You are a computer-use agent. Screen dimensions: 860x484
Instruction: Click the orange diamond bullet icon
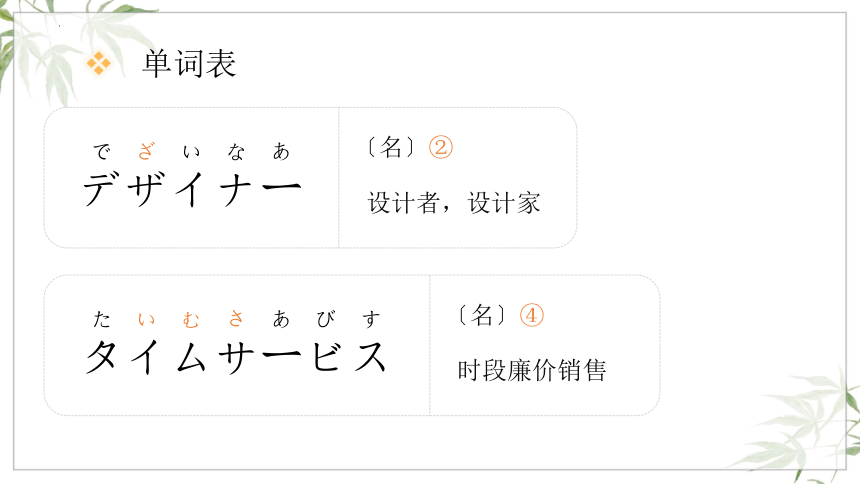click(99, 63)
